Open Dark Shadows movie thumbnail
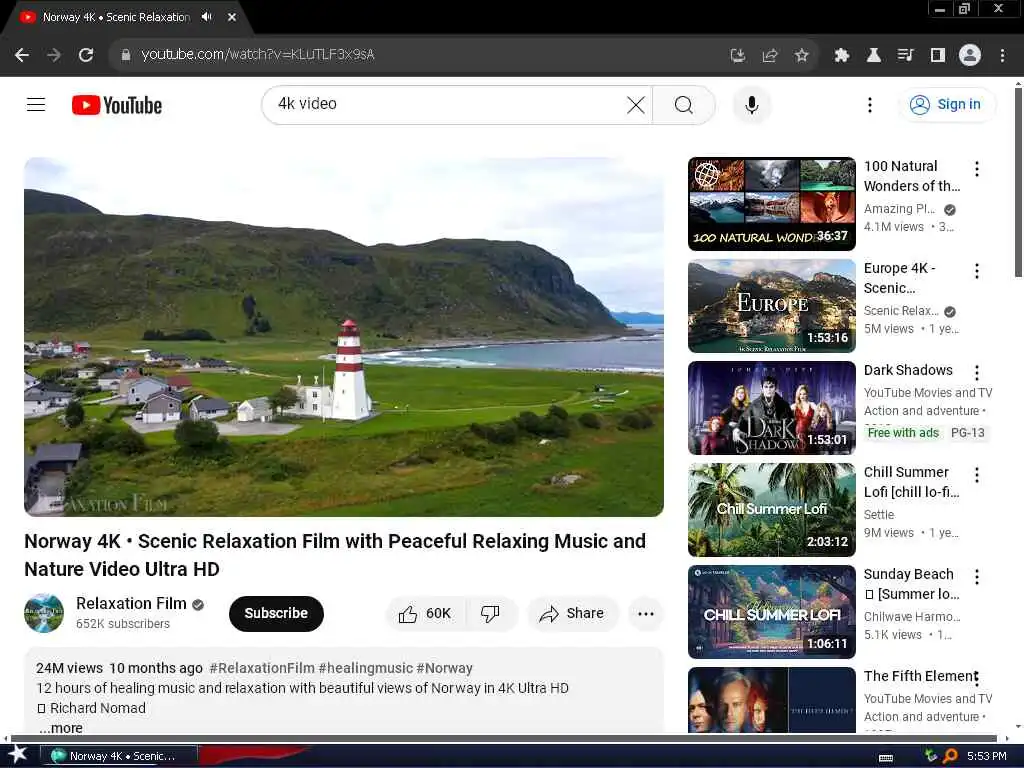The width and height of the screenshot is (1024, 768). [771, 408]
